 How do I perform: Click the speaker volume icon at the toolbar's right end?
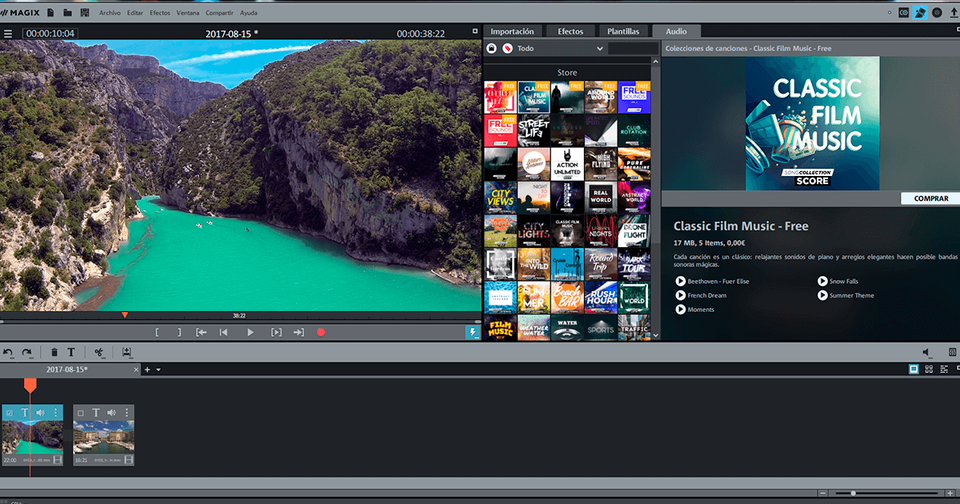pos(927,352)
